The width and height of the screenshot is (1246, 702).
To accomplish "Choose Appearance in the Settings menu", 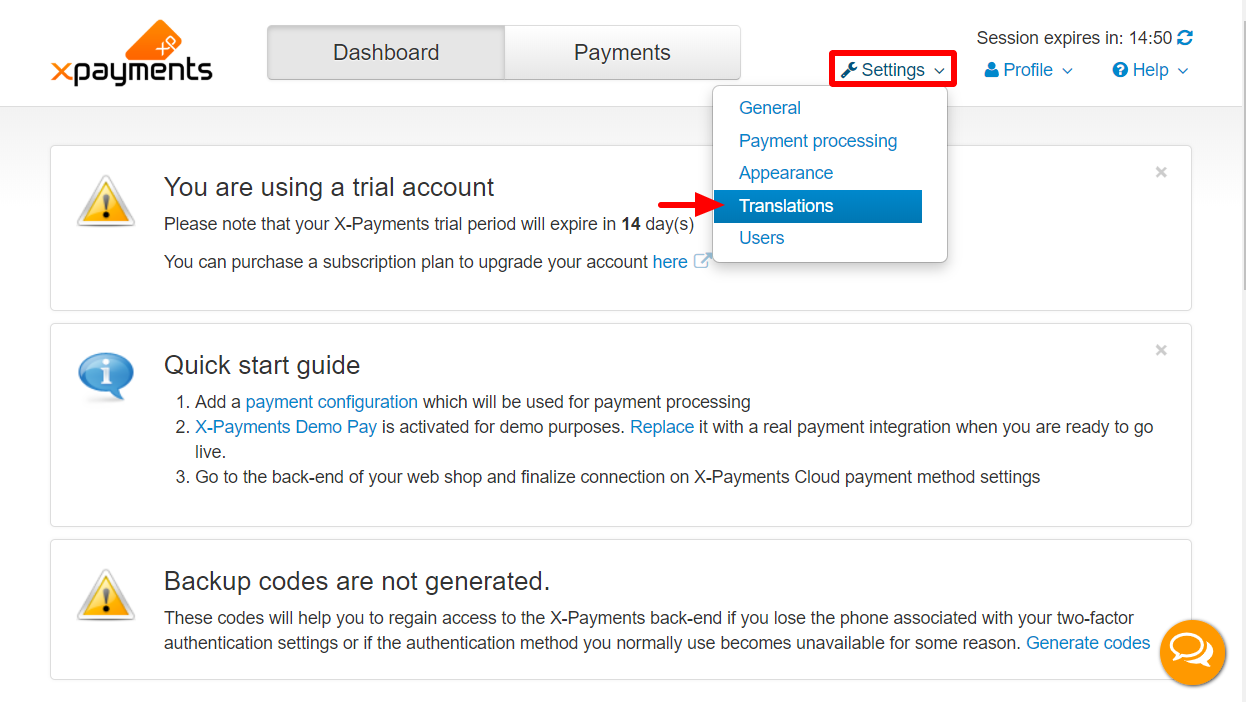I will 786,173.
